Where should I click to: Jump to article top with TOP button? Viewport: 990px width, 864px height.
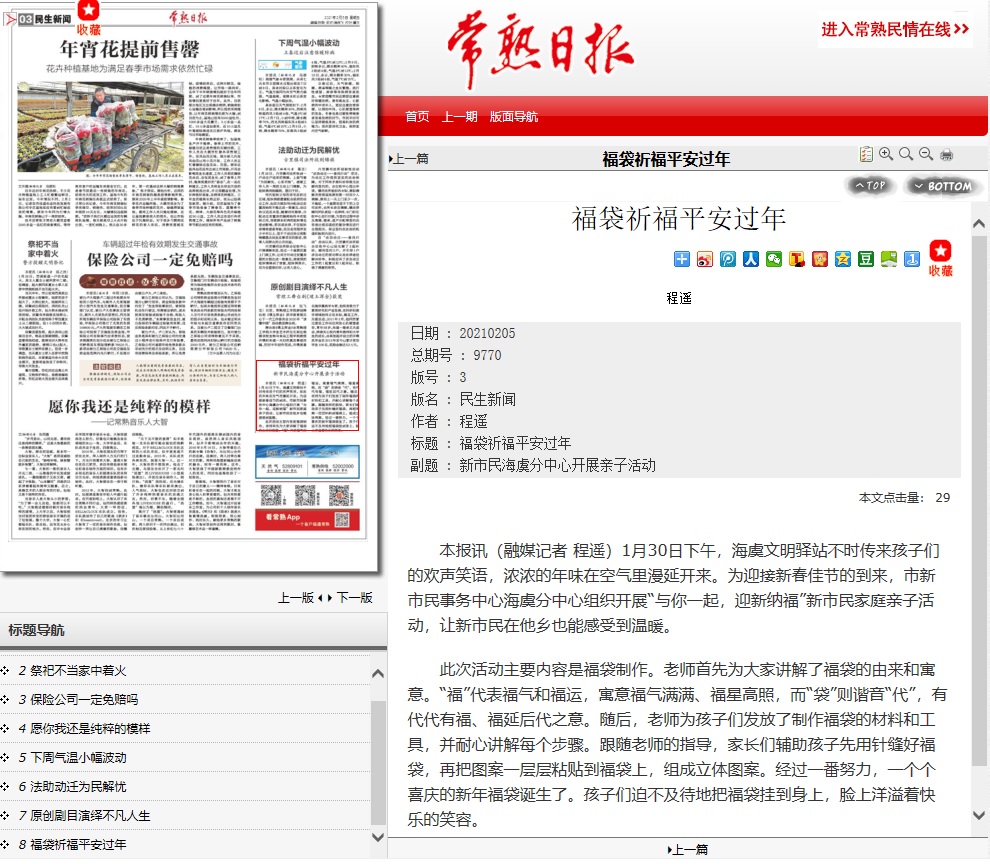point(870,186)
